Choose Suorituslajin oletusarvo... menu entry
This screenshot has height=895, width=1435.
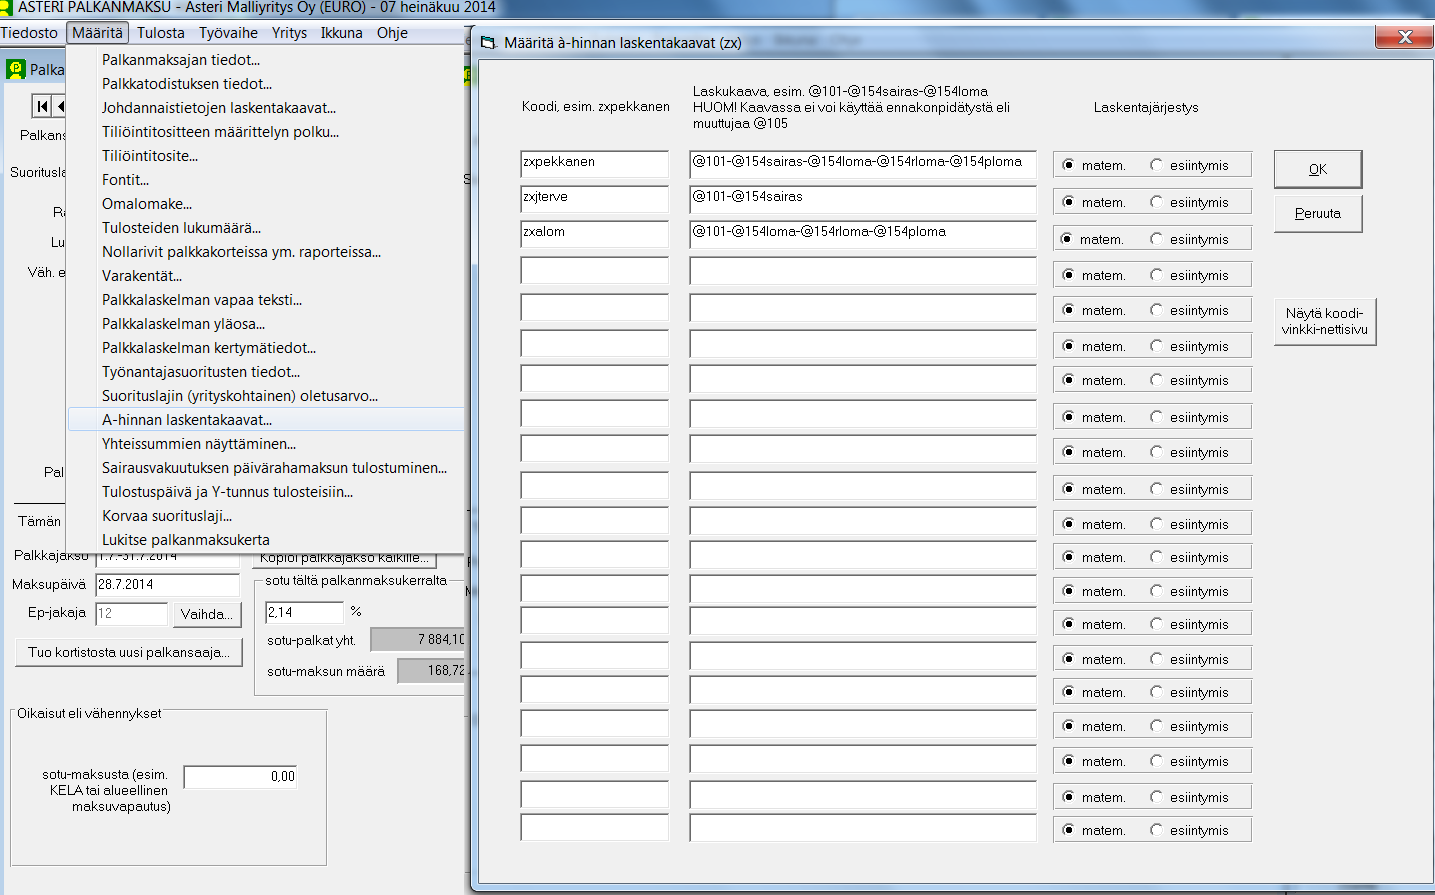tap(266, 396)
